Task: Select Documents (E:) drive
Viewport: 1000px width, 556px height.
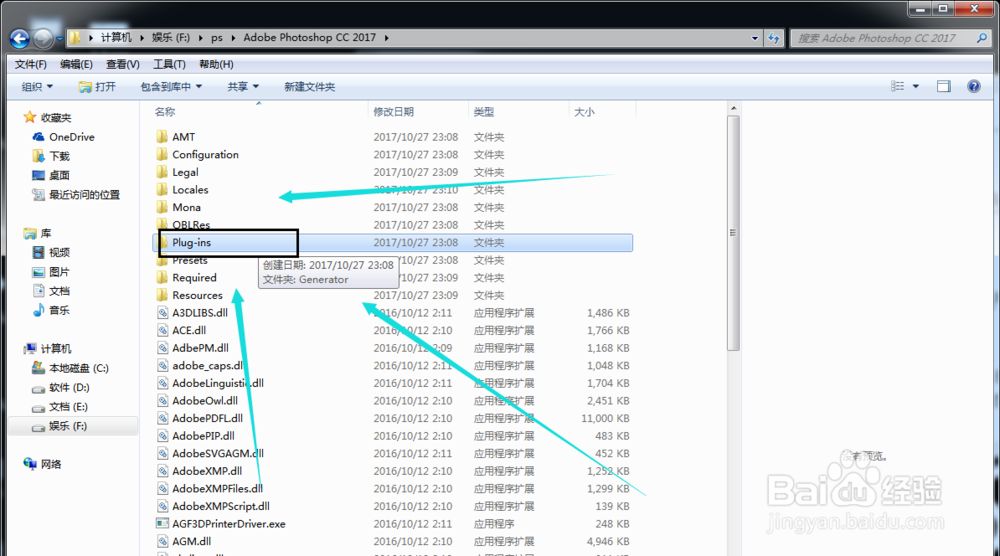Action: pos(60,406)
